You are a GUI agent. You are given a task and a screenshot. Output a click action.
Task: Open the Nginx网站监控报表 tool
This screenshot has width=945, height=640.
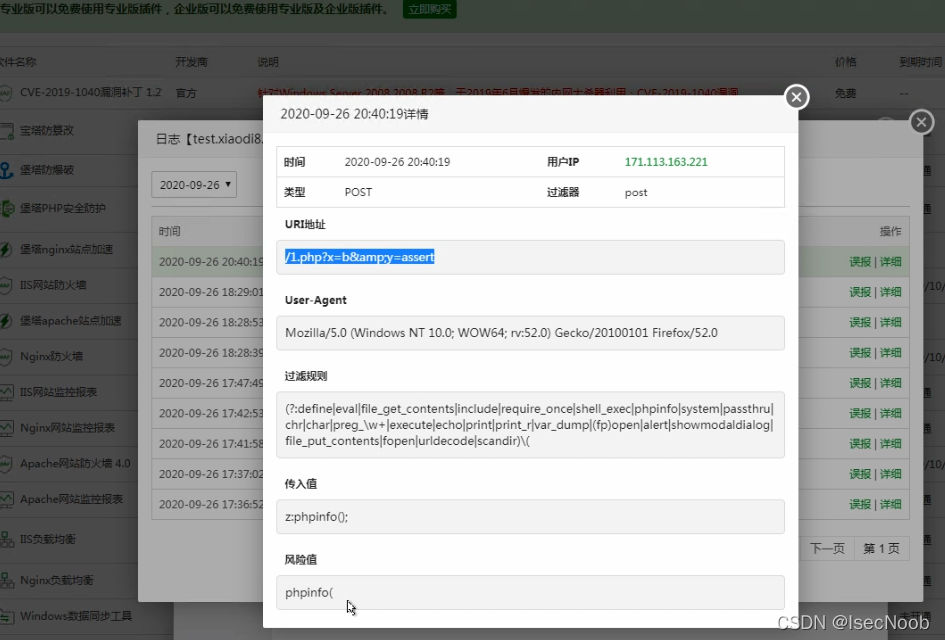coord(66,425)
